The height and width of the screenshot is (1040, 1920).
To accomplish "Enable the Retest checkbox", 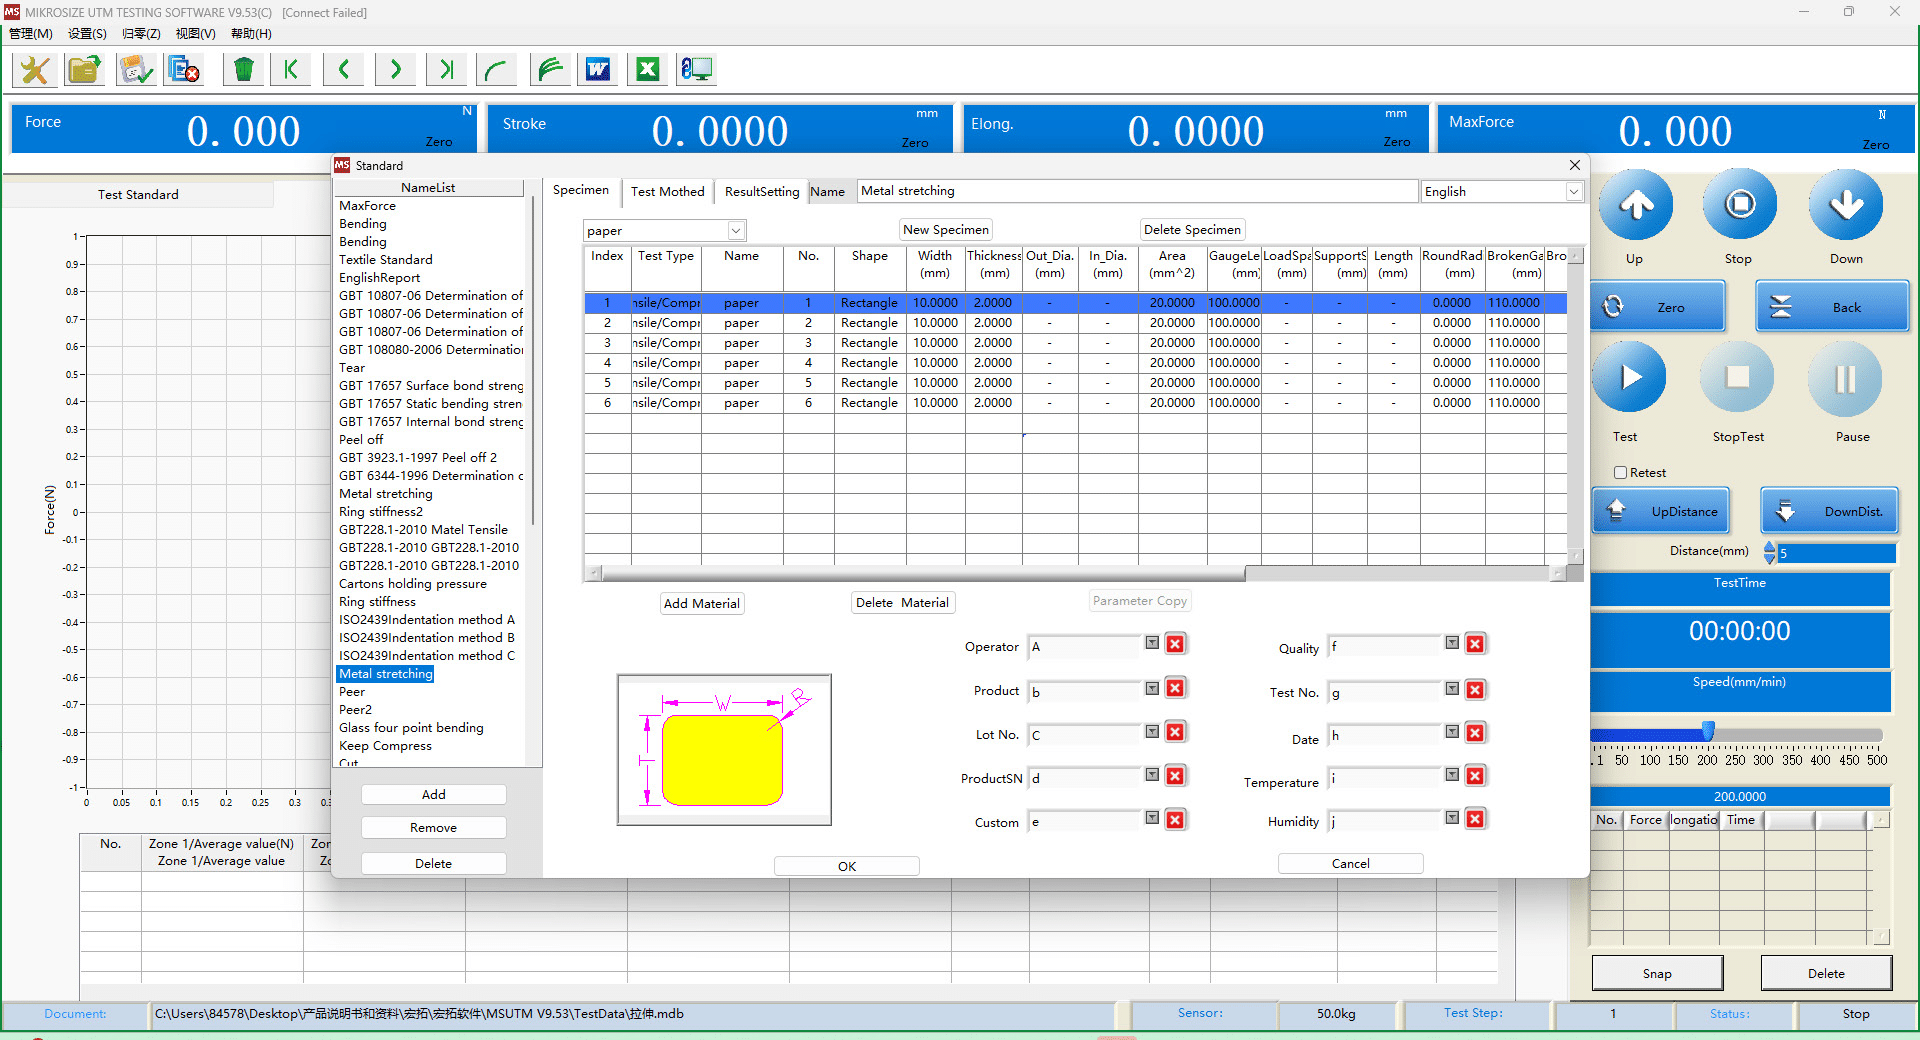I will pos(1620,473).
